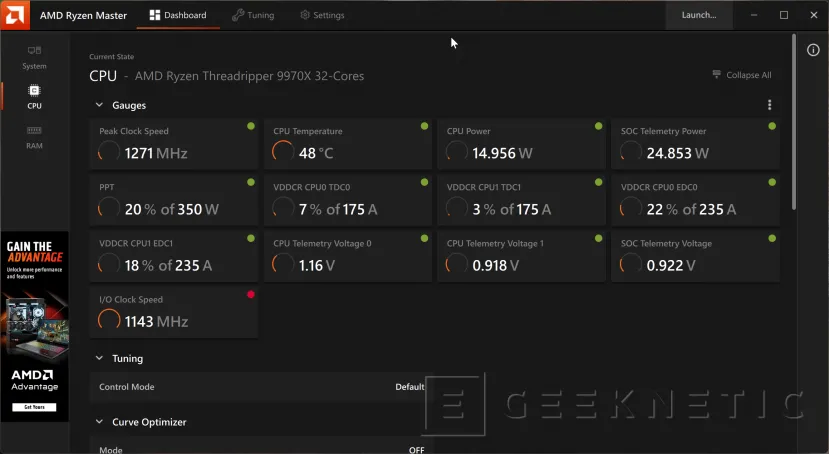Click the SOC Telemetry Voltage gauge dial
The width and height of the screenshot is (829, 454).
(x=631, y=264)
